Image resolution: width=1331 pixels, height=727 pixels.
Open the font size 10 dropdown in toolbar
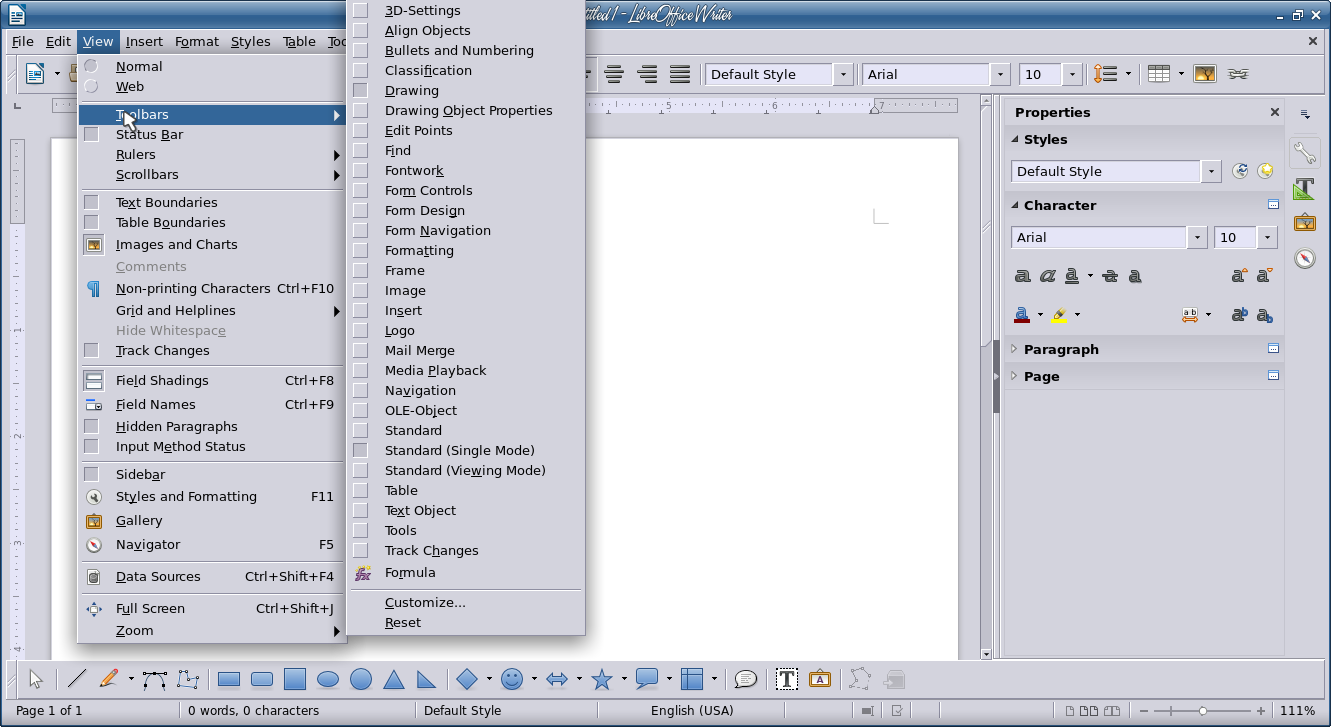[x=1072, y=74]
